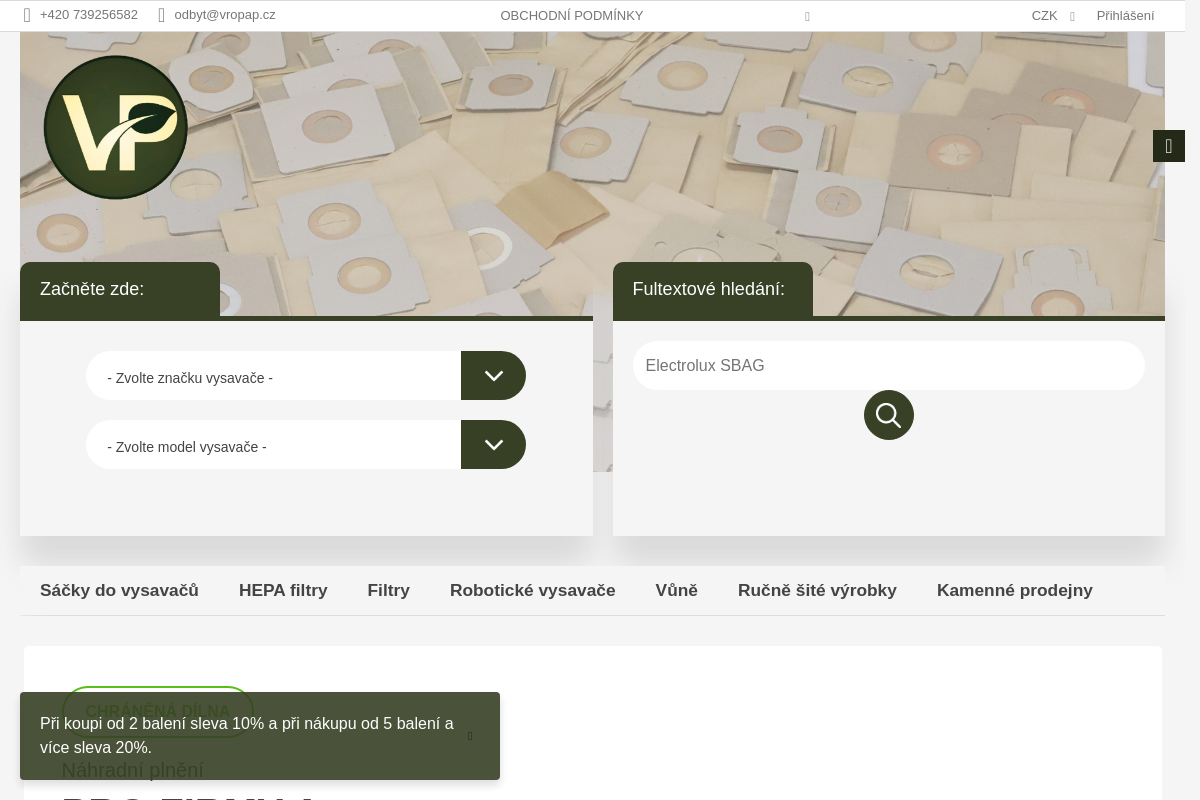Viewport: 1200px width, 800px height.
Task: Click the small icon at top bar center
Action: [x=807, y=16]
